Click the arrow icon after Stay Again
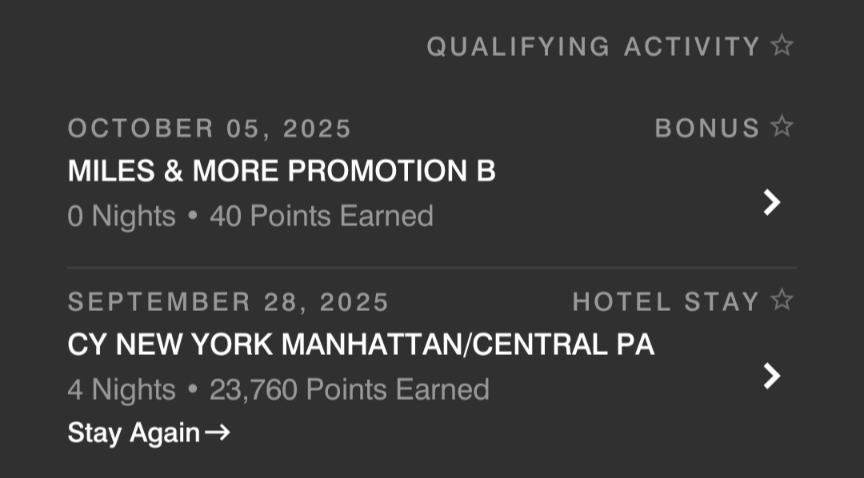This screenshot has width=864, height=478. pos(217,433)
